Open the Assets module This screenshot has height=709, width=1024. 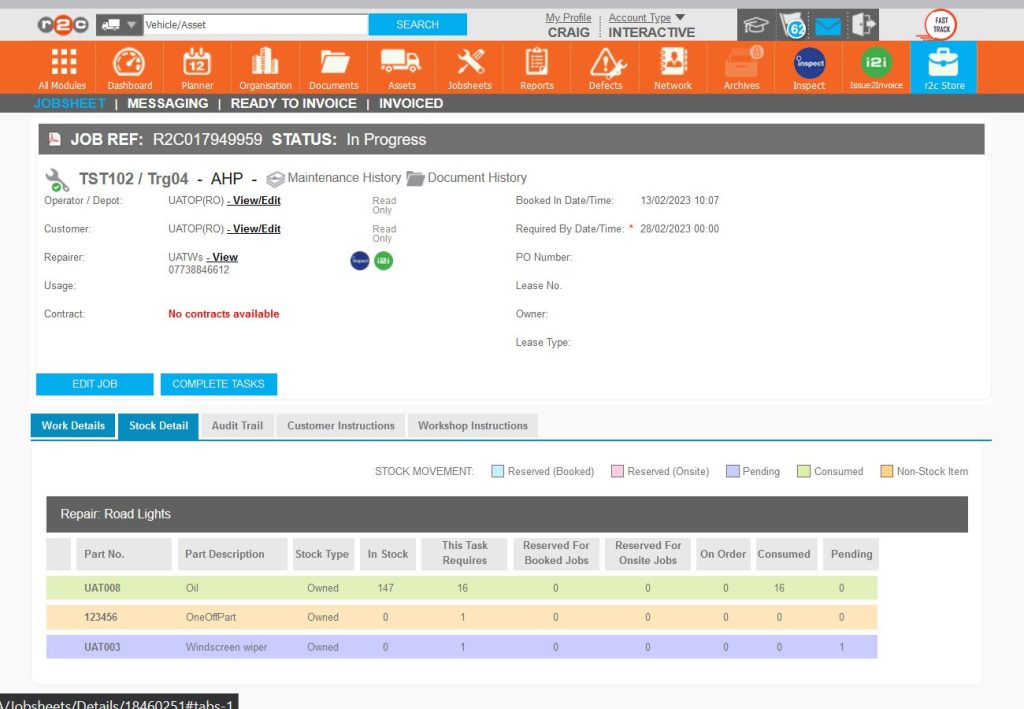tap(401, 67)
